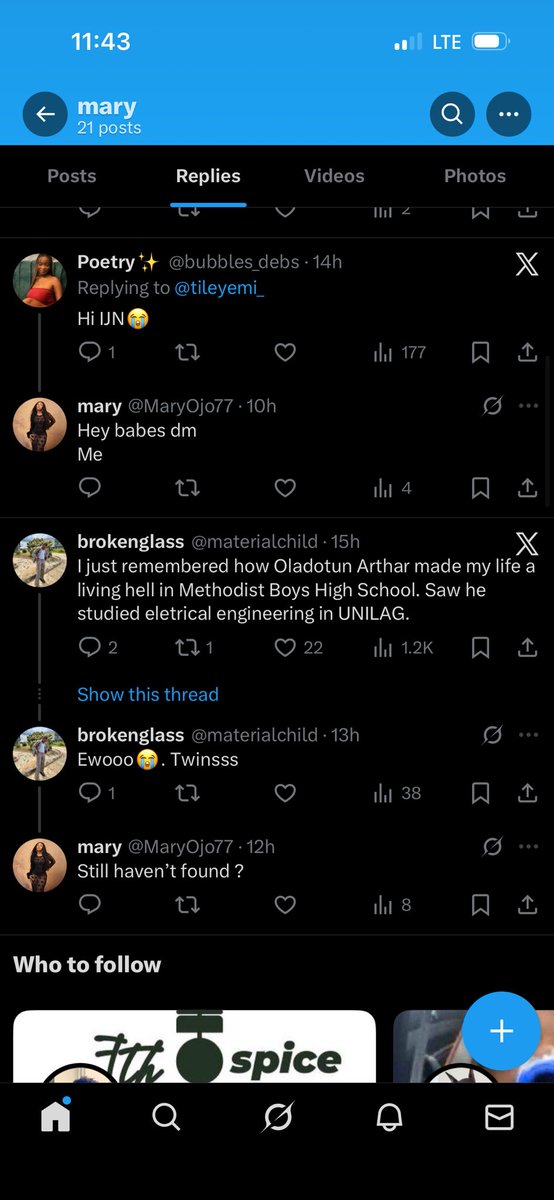
Task: Open Notifications bell in bottom bar
Action: (x=389, y=1117)
